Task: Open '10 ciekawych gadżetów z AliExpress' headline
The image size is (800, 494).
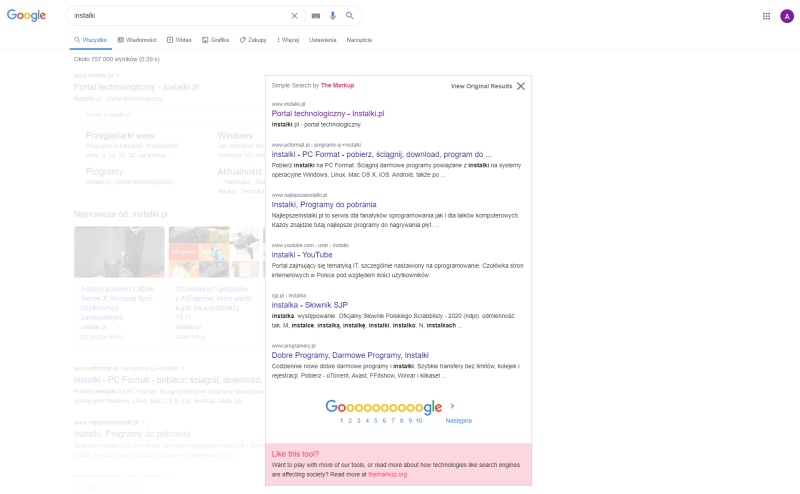Action: [213, 303]
